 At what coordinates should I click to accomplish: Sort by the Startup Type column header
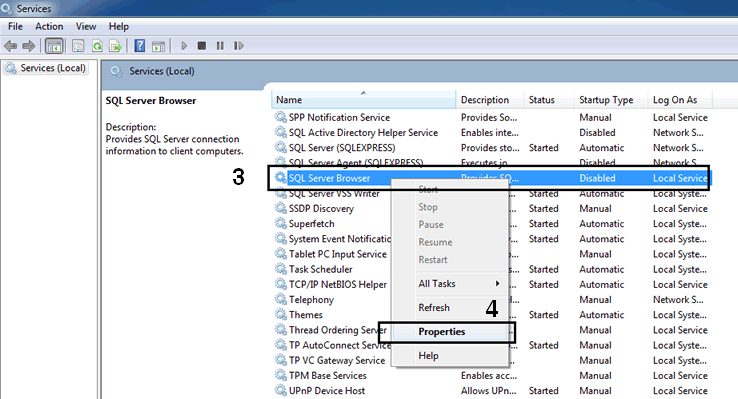(610, 100)
